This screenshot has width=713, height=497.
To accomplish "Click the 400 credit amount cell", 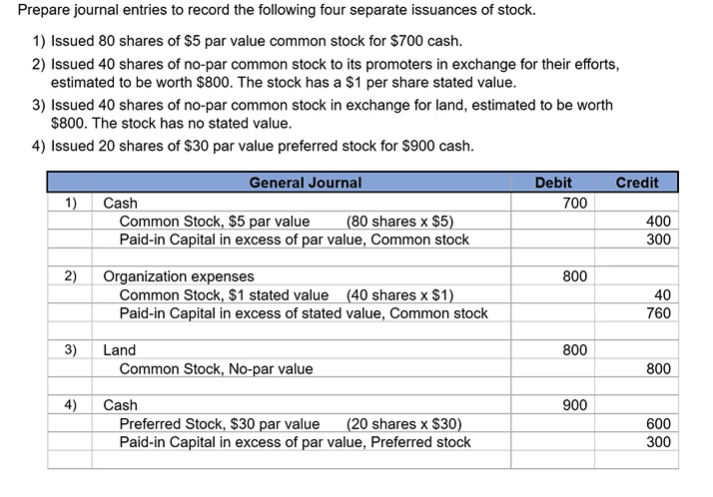I will 658,221.
